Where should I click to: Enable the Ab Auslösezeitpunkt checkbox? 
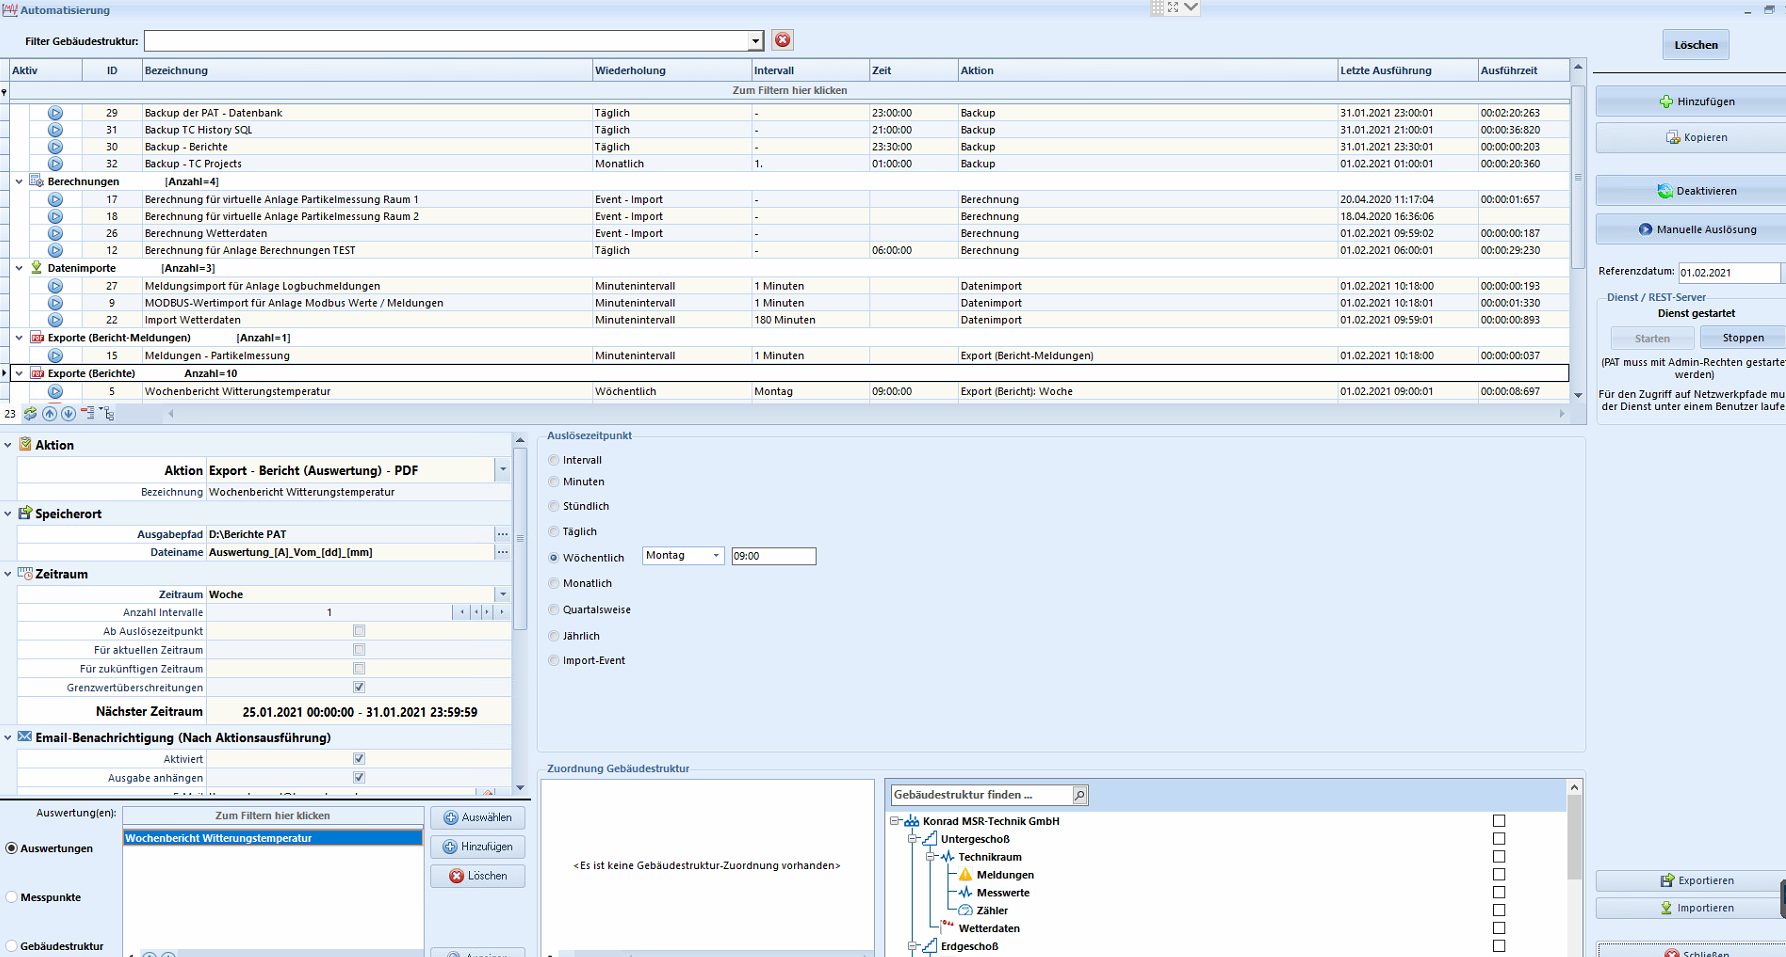359,631
